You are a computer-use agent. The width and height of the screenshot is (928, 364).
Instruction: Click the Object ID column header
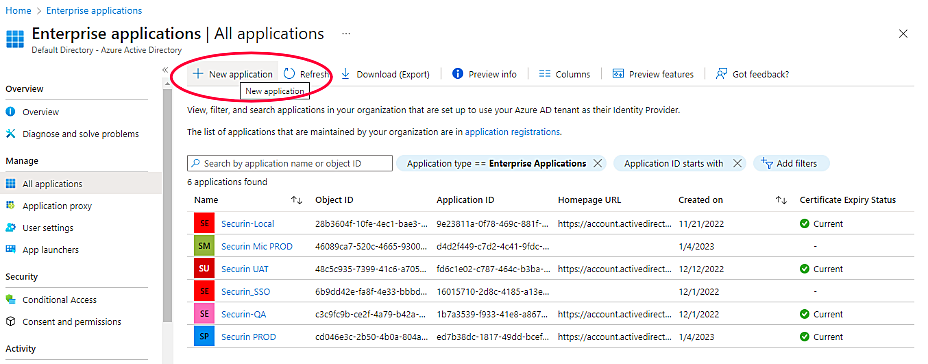(334, 200)
